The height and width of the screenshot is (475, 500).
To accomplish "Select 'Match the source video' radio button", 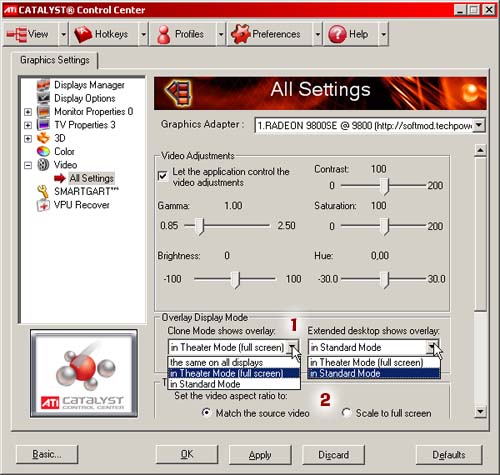I will pyautogui.click(x=206, y=413).
